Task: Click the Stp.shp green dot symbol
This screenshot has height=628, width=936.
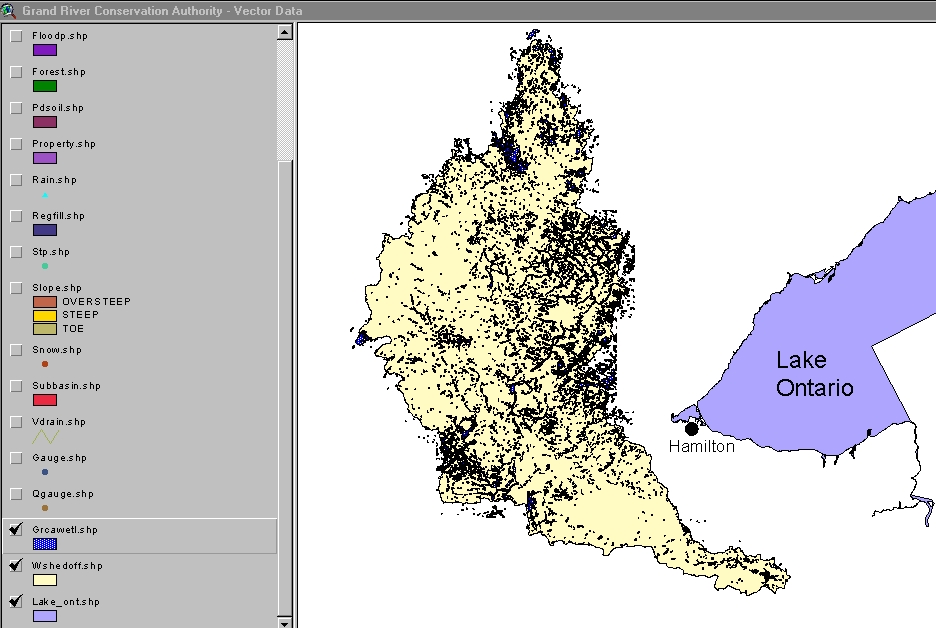Action: 45,266
